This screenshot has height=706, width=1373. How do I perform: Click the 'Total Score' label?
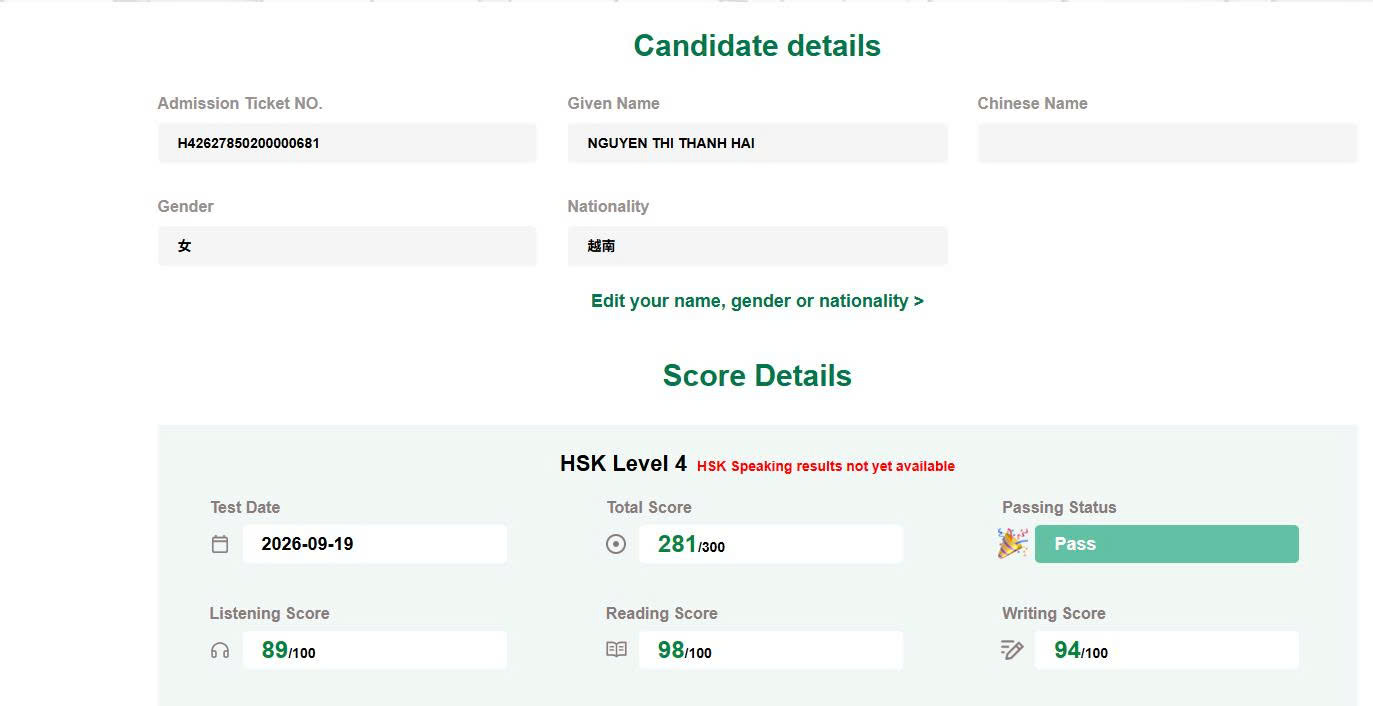coord(649,507)
